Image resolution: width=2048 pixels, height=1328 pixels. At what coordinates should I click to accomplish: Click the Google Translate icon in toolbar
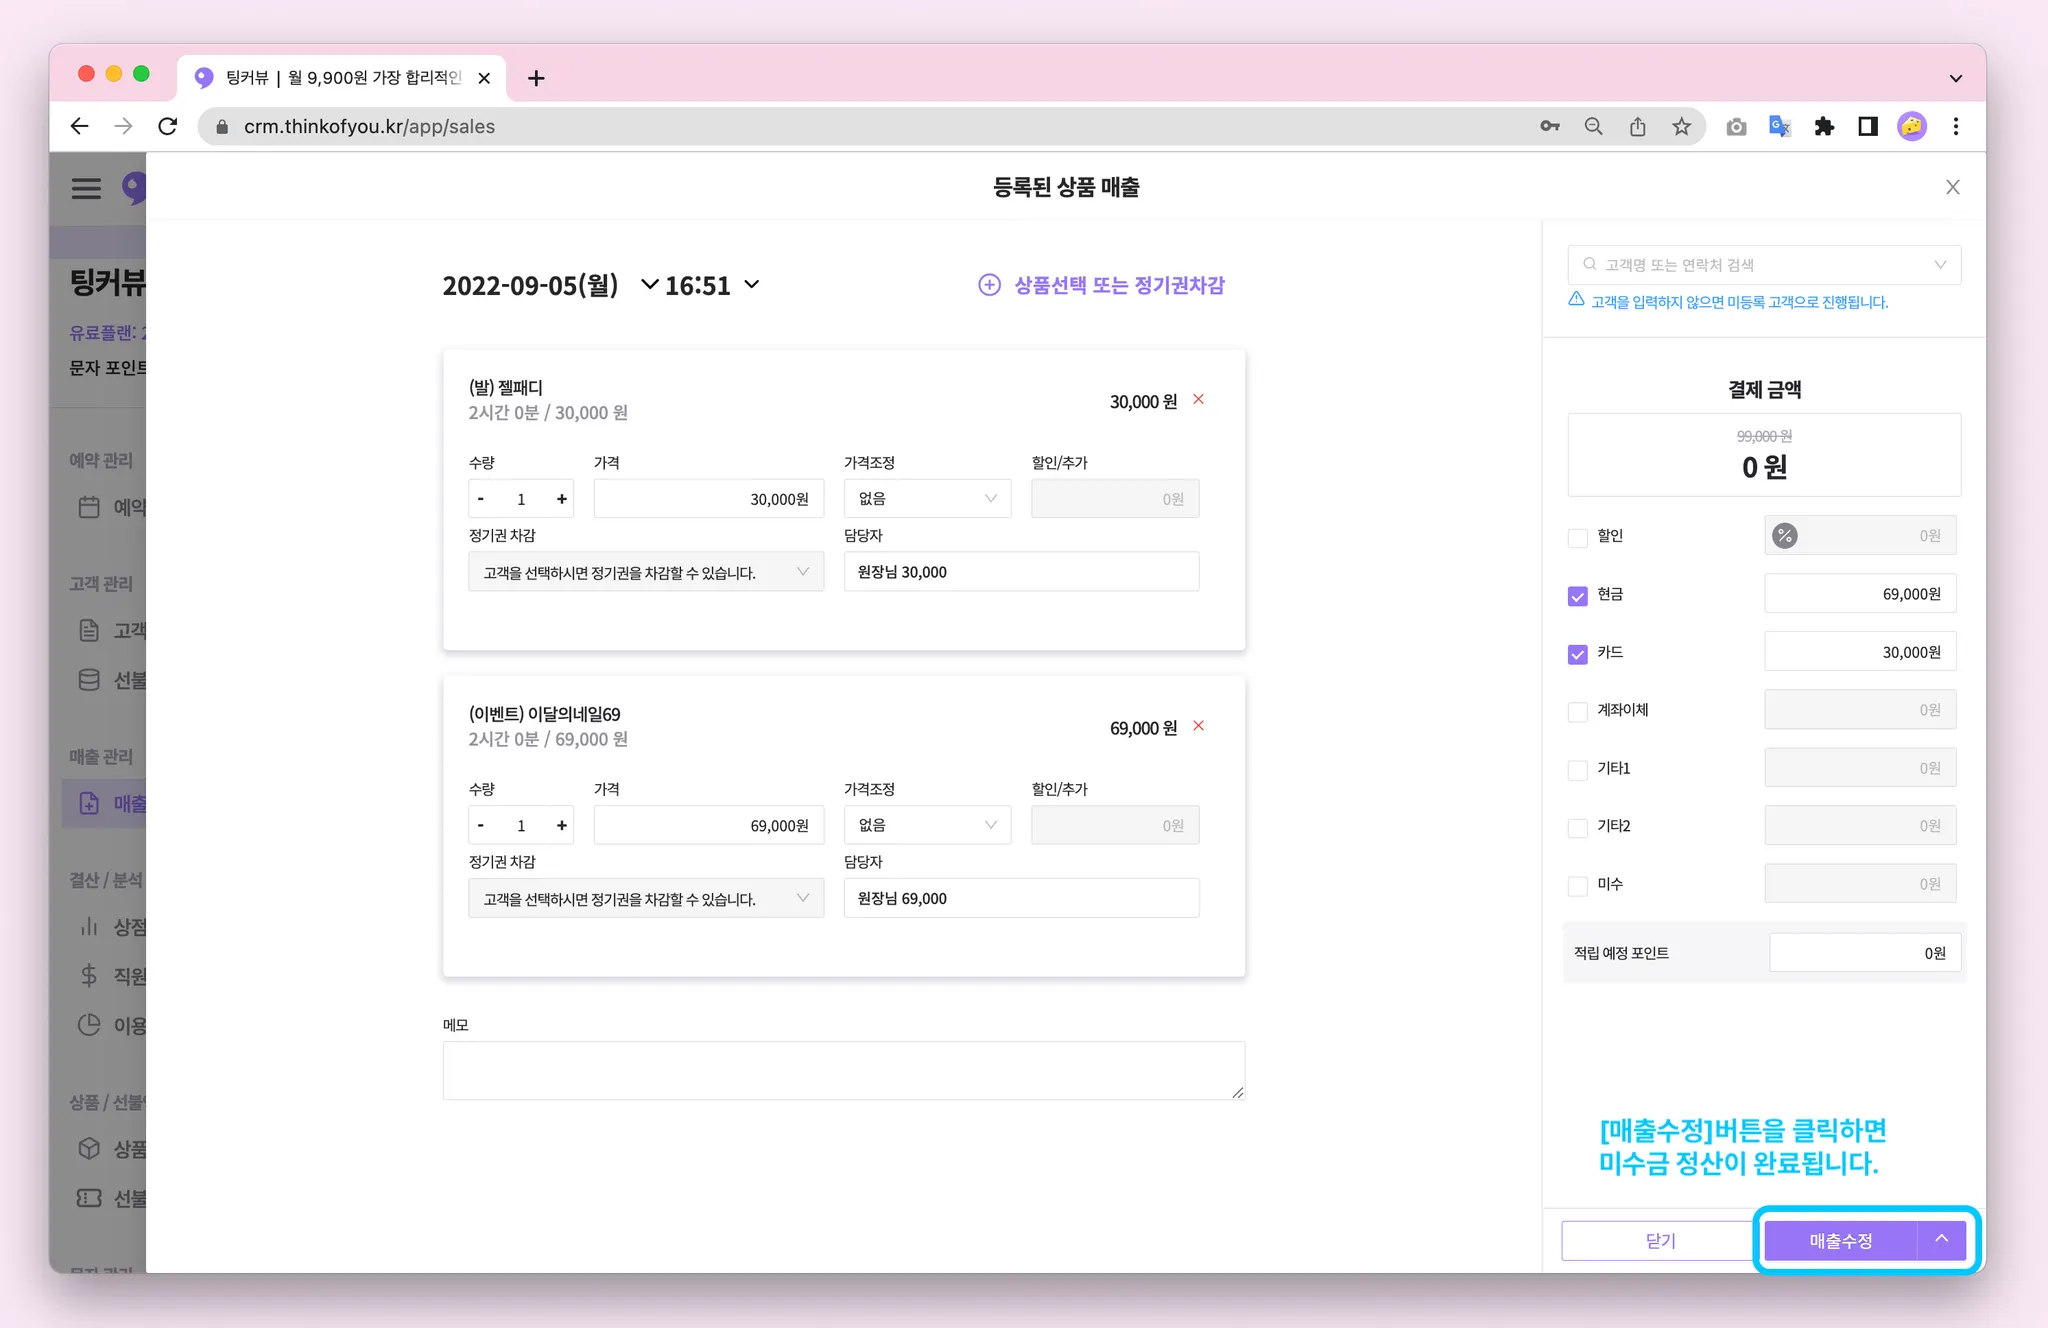click(x=1780, y=126)
